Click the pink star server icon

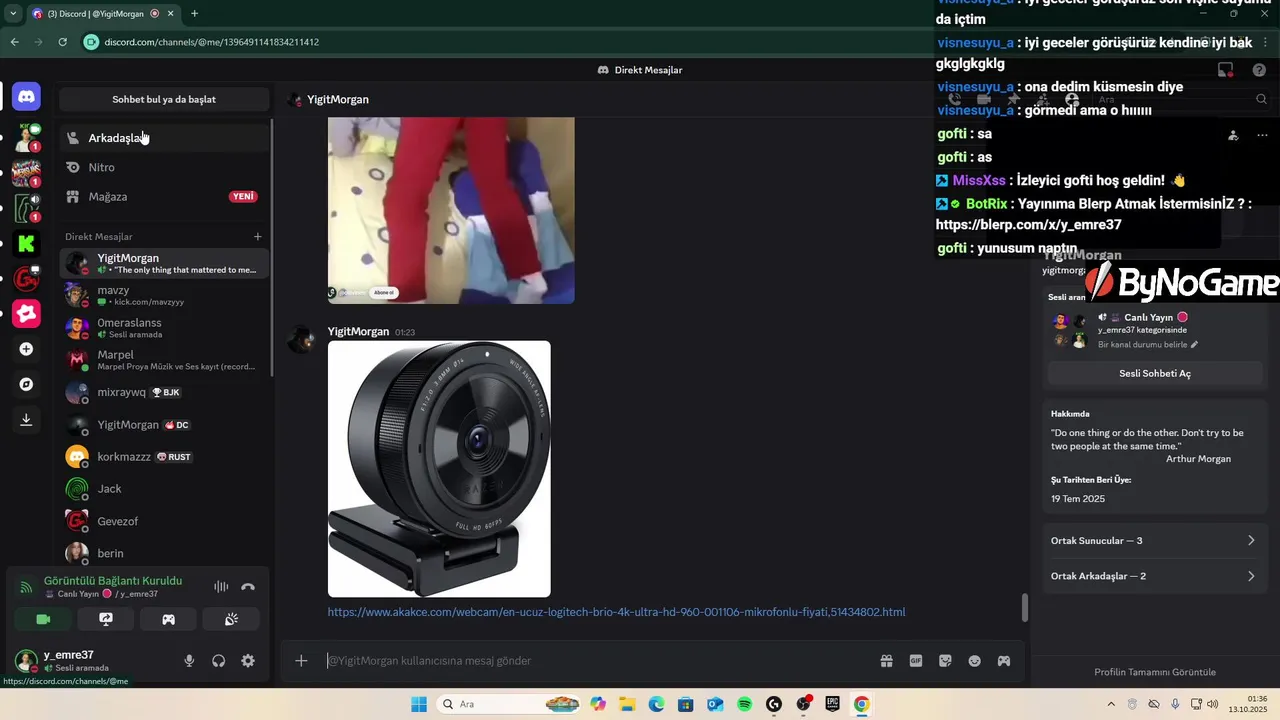pos(27,313)
